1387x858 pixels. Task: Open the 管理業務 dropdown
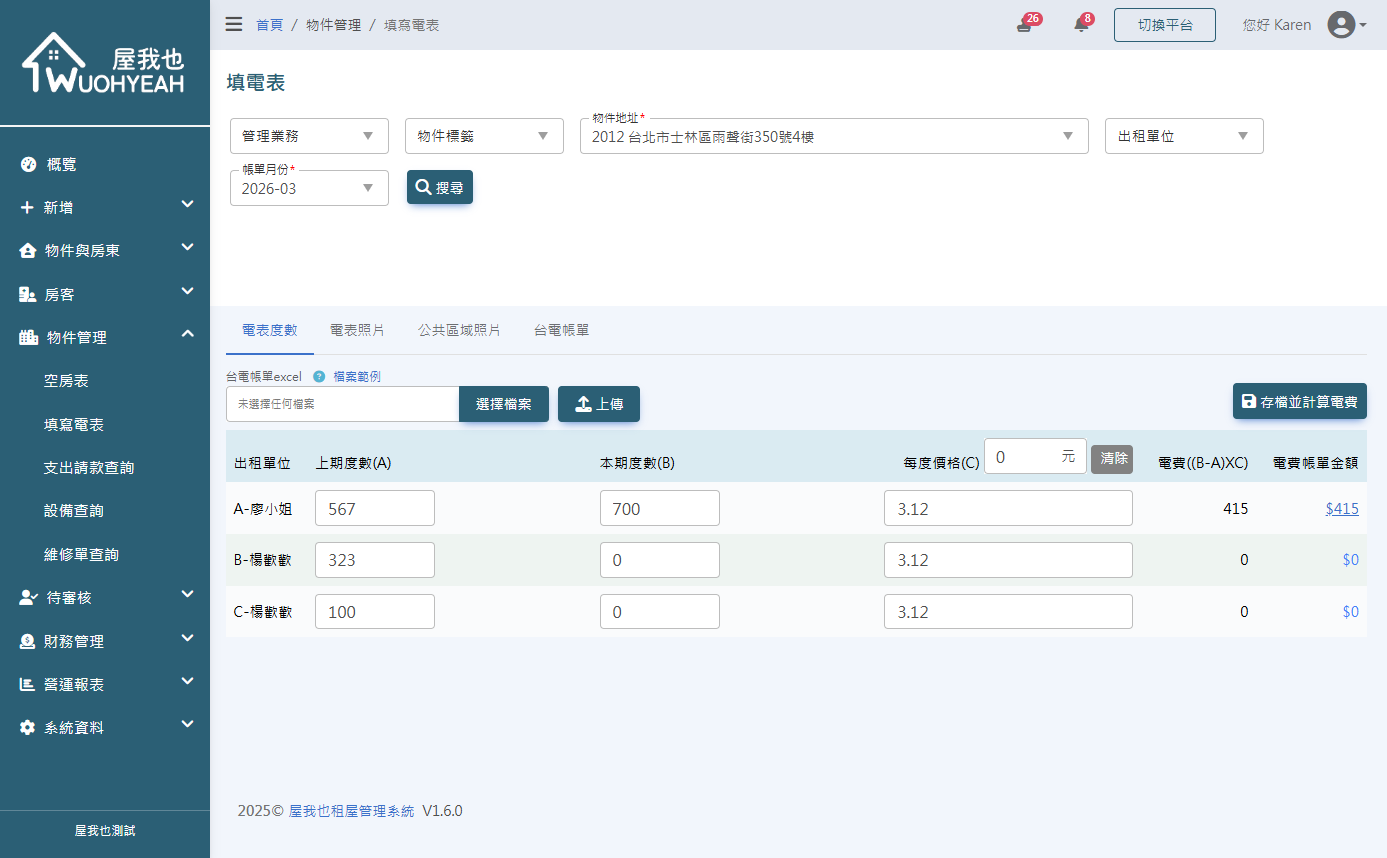[309, 136]
